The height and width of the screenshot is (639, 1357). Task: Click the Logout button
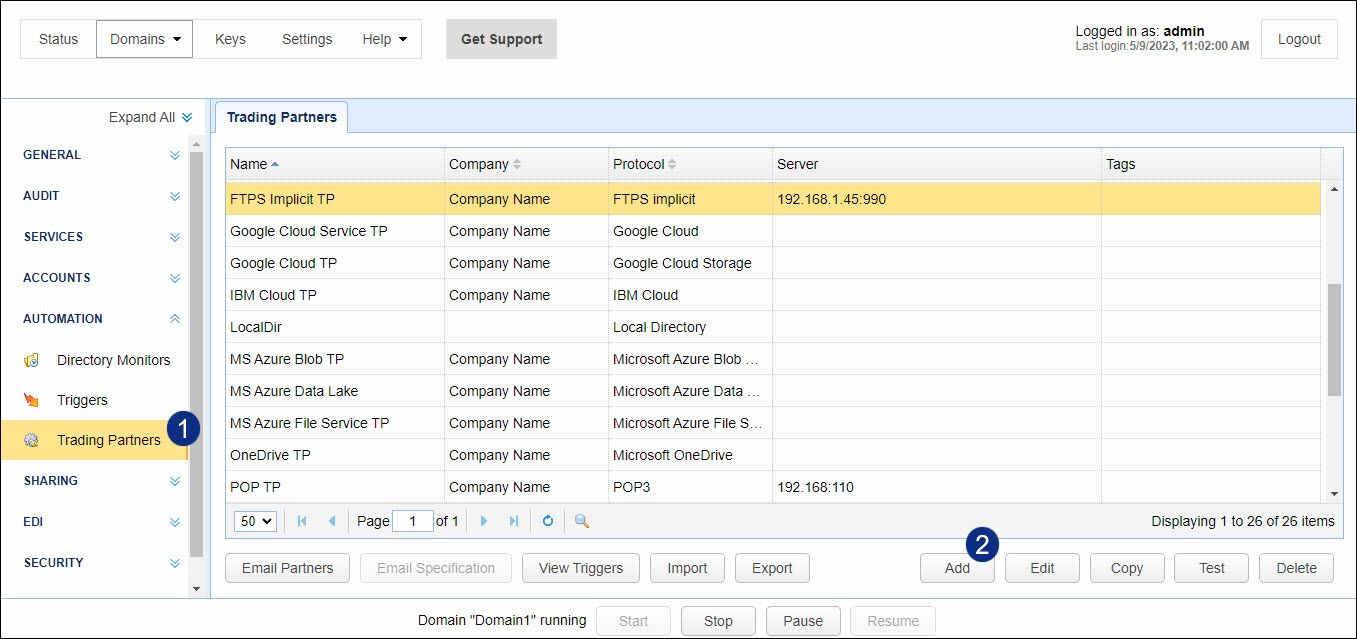[1299, 39]
